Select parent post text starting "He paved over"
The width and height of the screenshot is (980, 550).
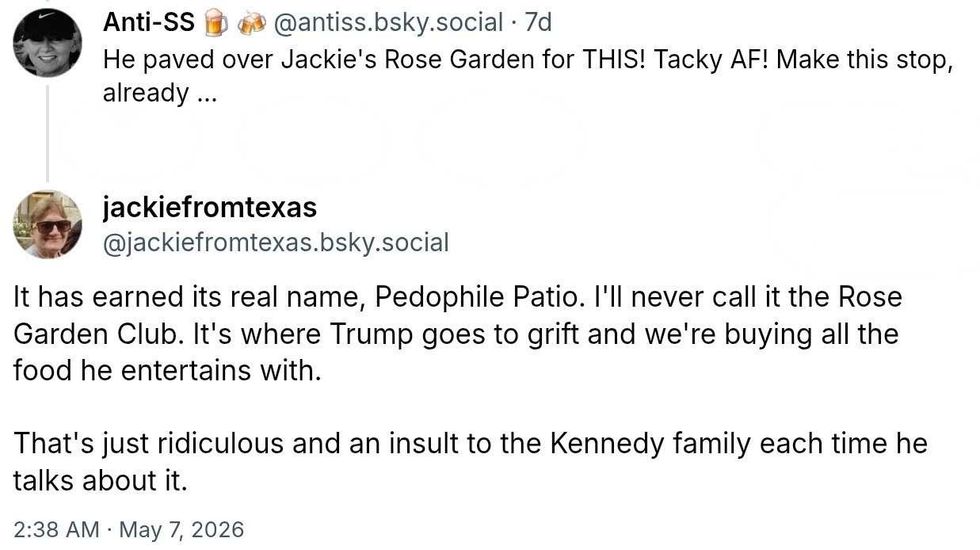[x=528, y=76]
